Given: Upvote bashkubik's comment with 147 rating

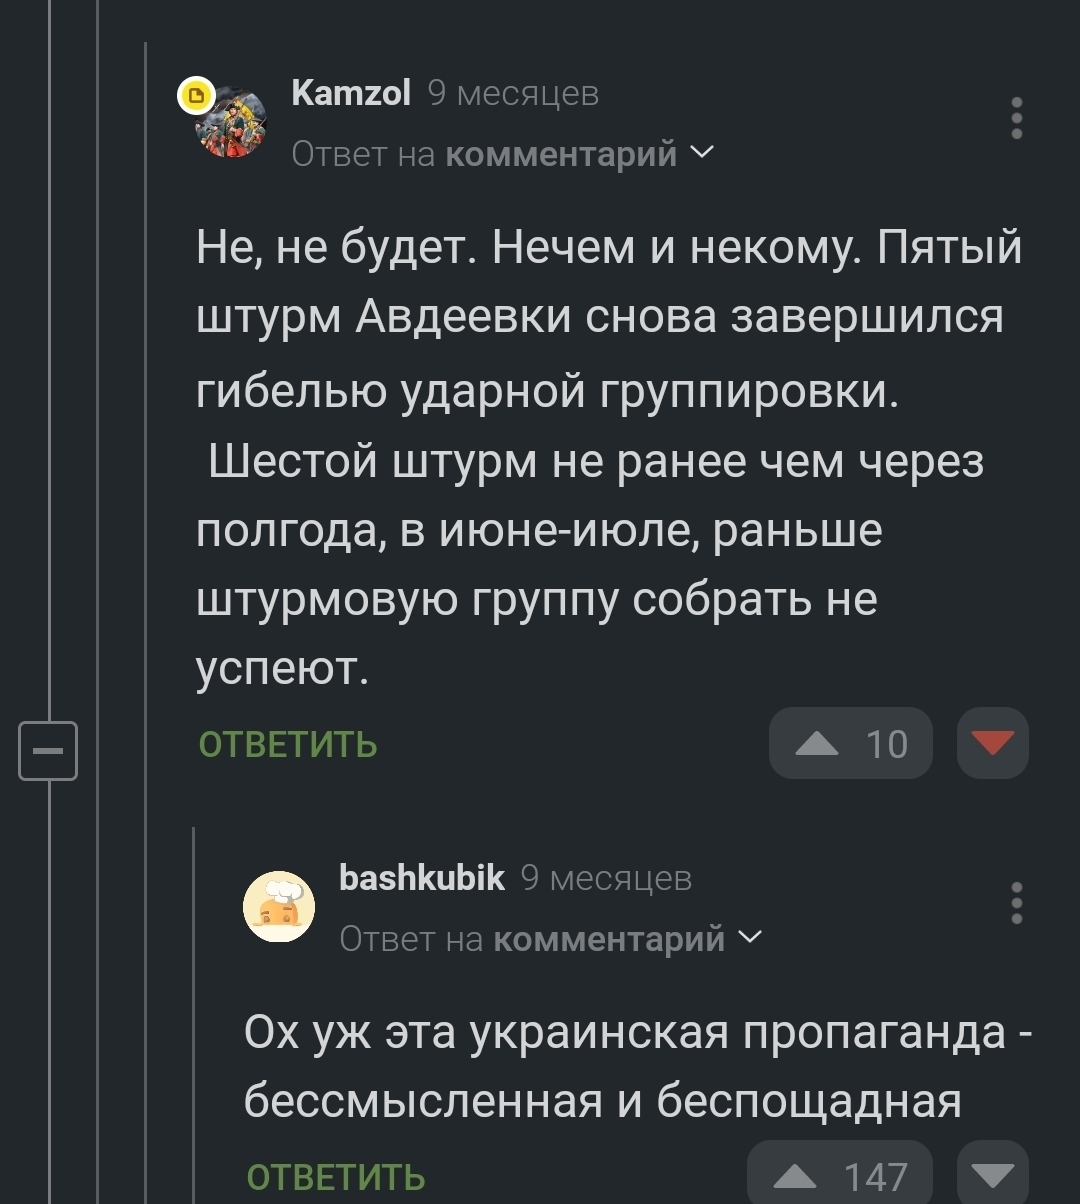Looking at the screenshot, I should [839, 1176].
